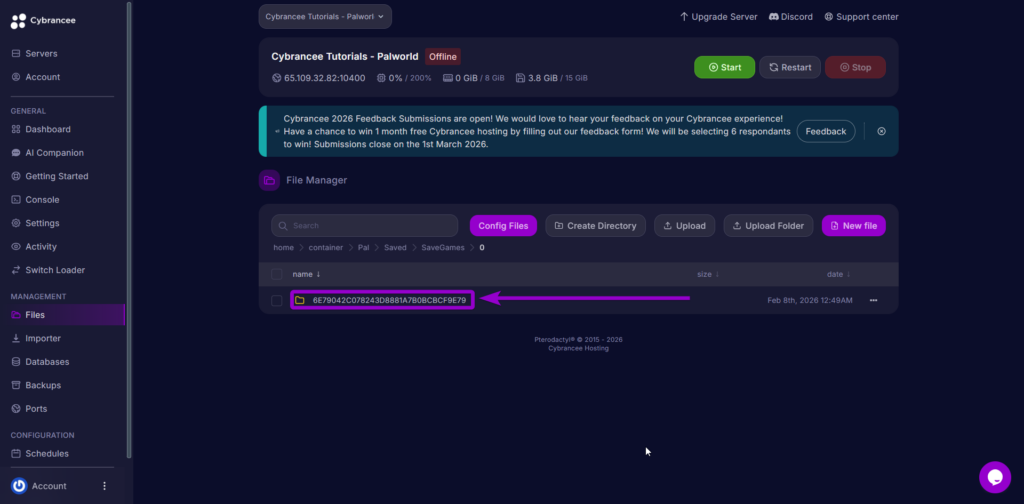This screenshot has height=504, width=1024.
Task: Open the account three-dot options menu
Action: click(x=104, y=486)
